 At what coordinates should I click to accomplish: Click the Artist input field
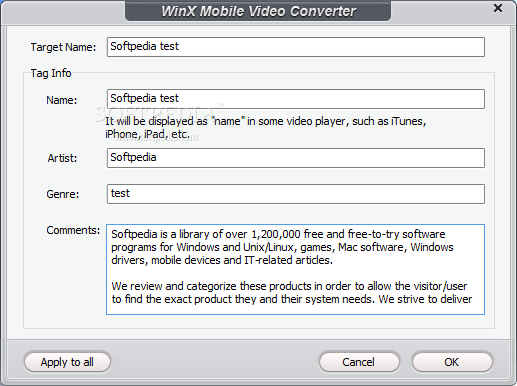coord(296,158)
